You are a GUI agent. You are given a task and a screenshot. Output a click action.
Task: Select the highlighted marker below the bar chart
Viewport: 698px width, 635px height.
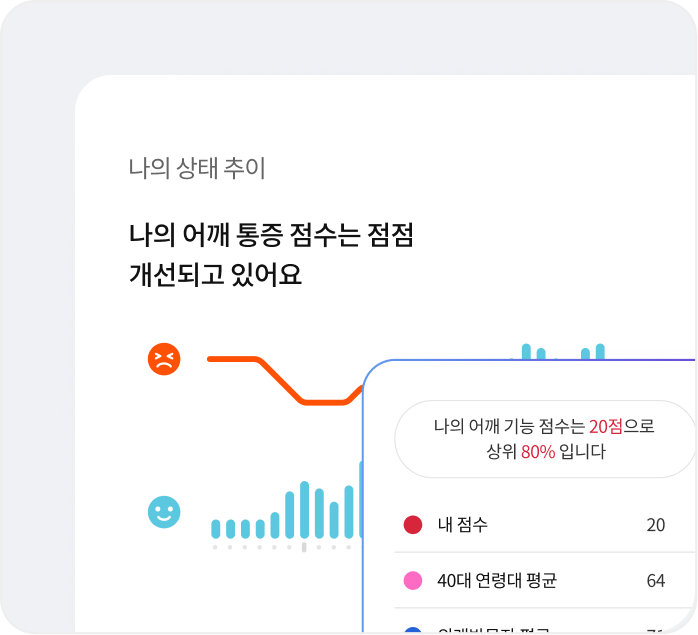click(x=304, y=547)
